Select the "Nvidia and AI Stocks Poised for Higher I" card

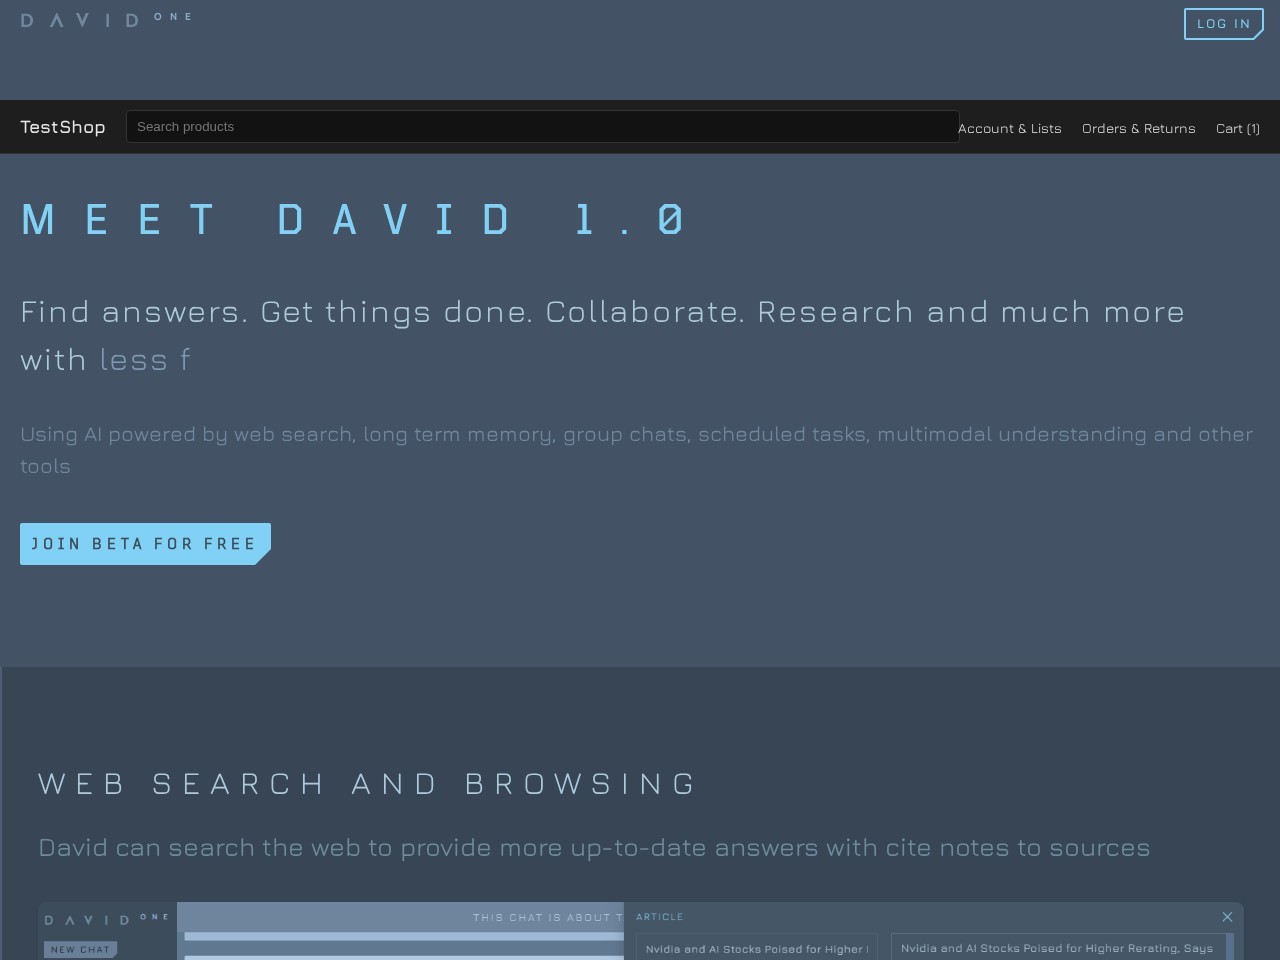(x=756, y=948)
